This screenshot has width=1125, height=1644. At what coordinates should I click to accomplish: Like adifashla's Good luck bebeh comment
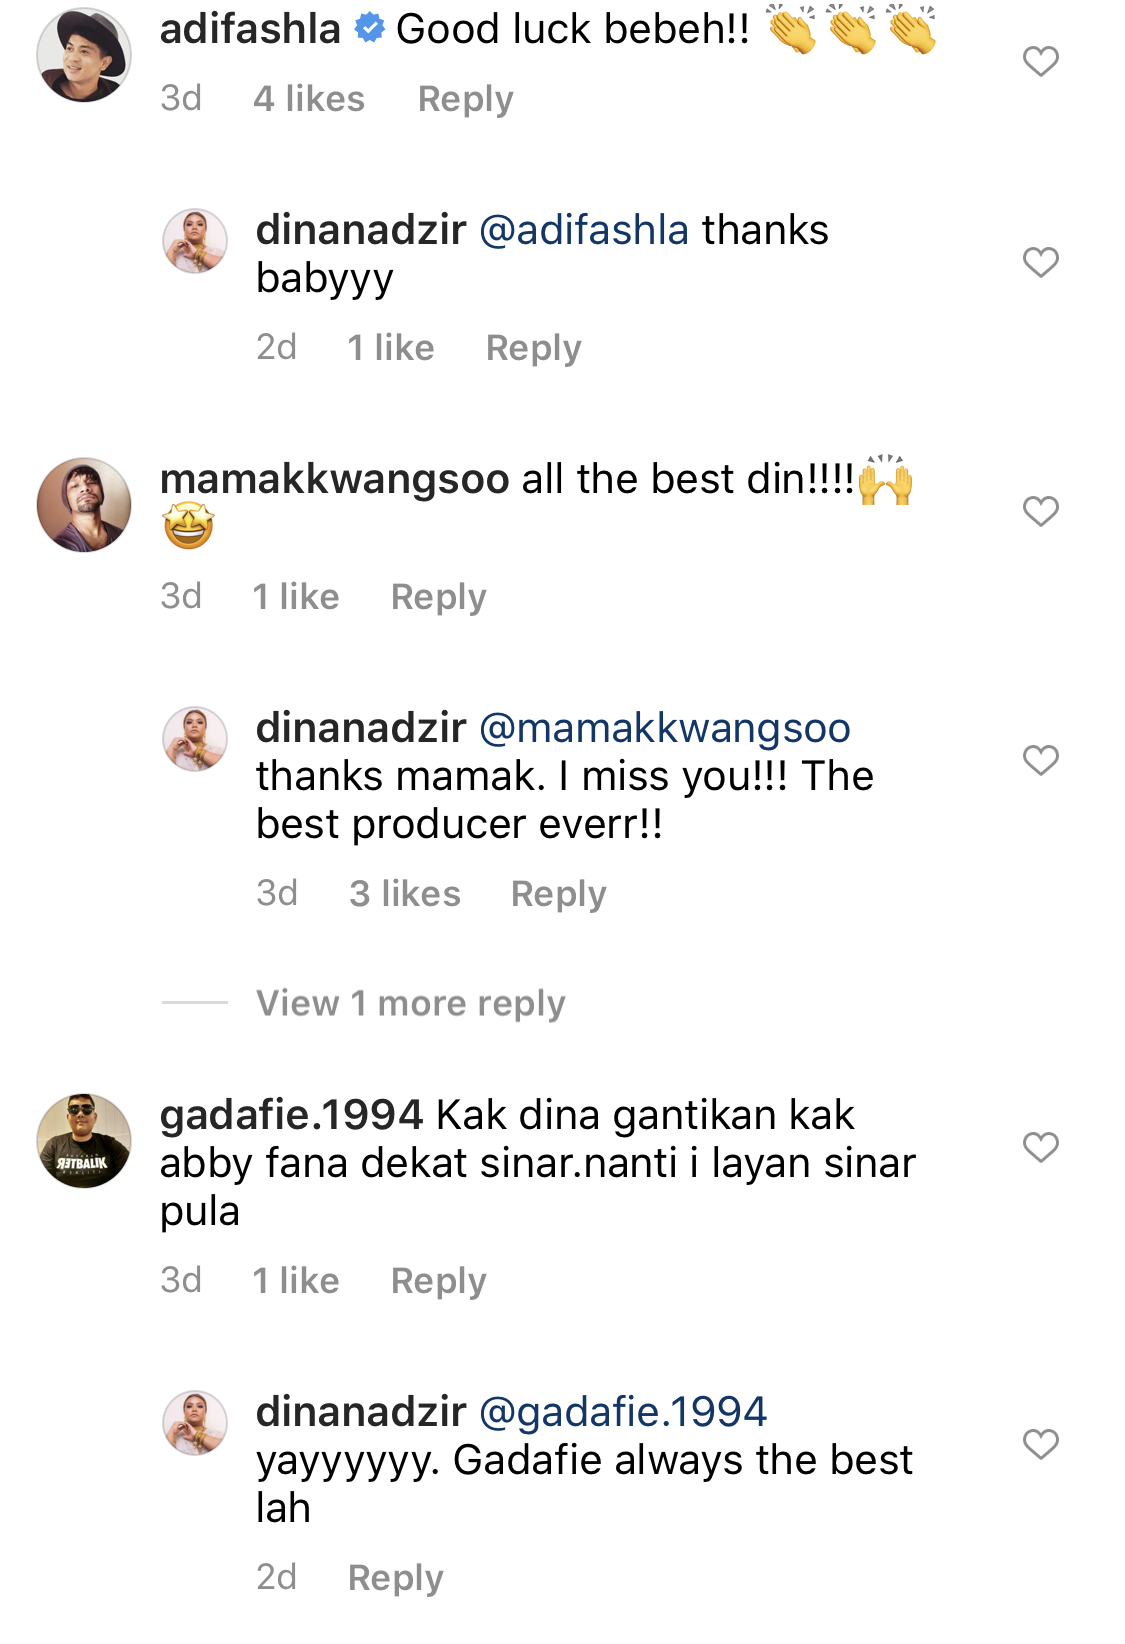pos(1040,62)
